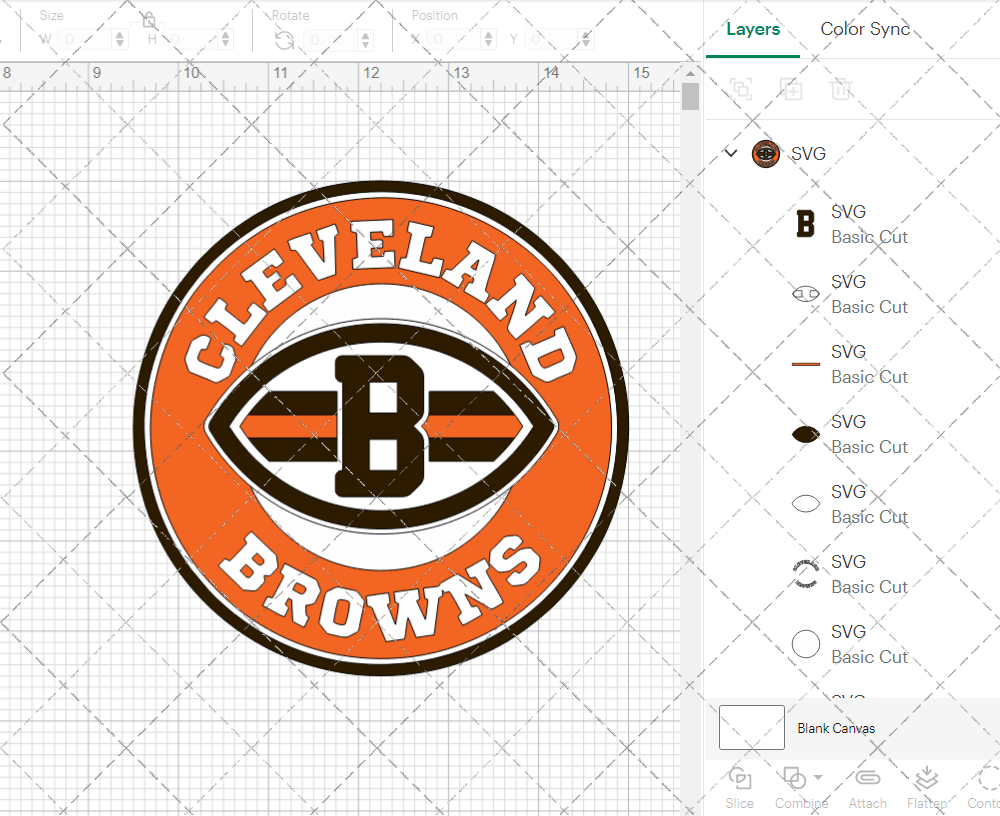This screenshot has width=1000, height=816.
Task: Select the white football shape layer
Action: (x=805, y=504)
